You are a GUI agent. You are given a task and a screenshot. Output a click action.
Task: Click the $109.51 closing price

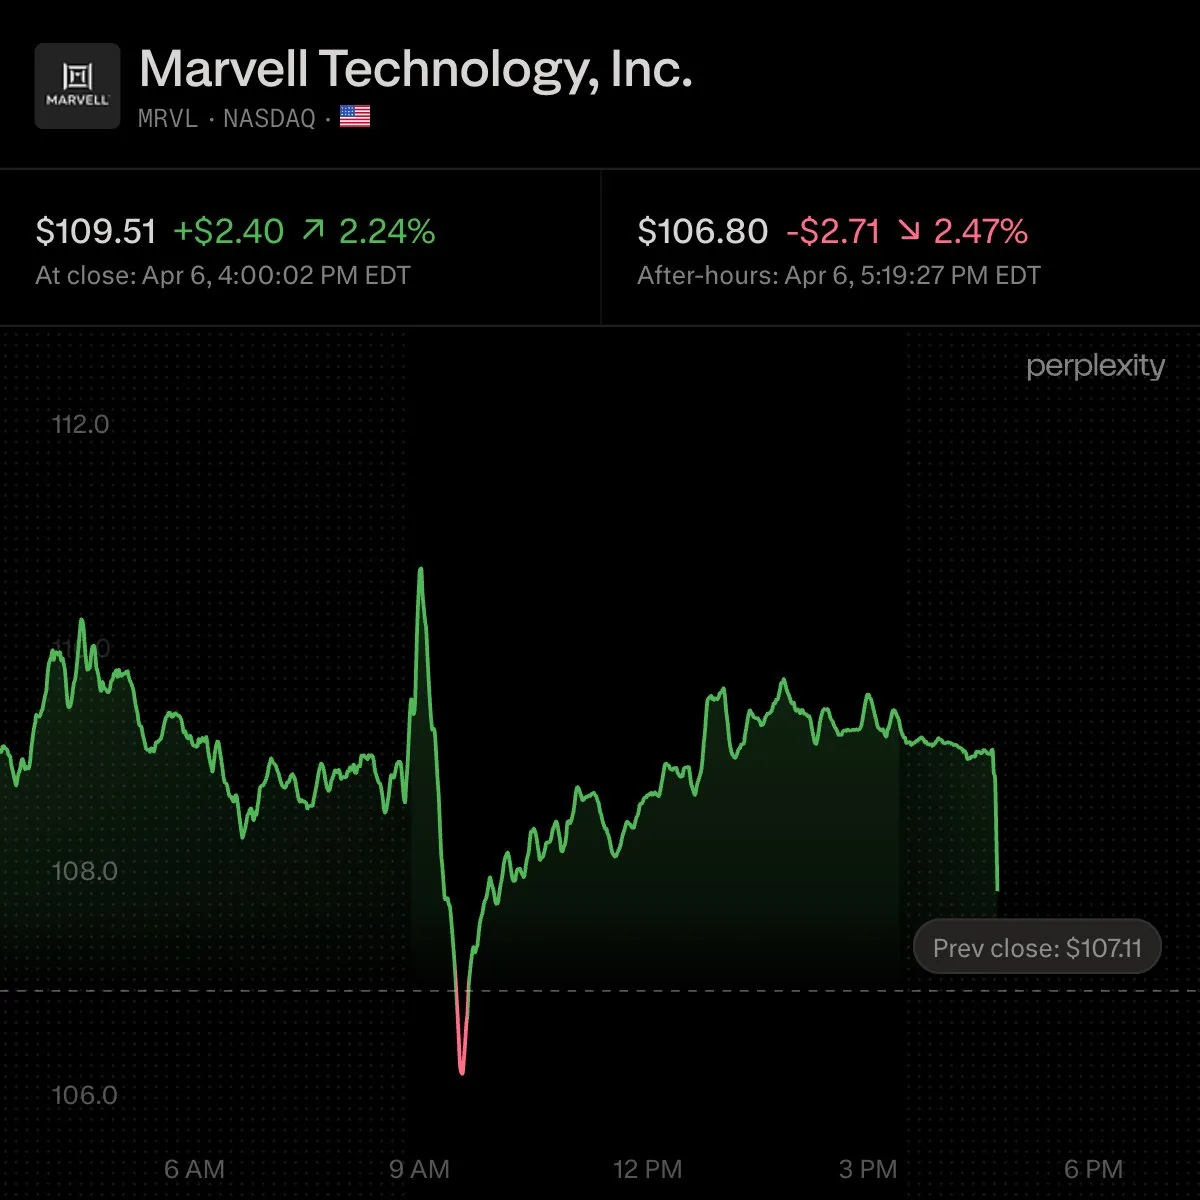[96, 232]
